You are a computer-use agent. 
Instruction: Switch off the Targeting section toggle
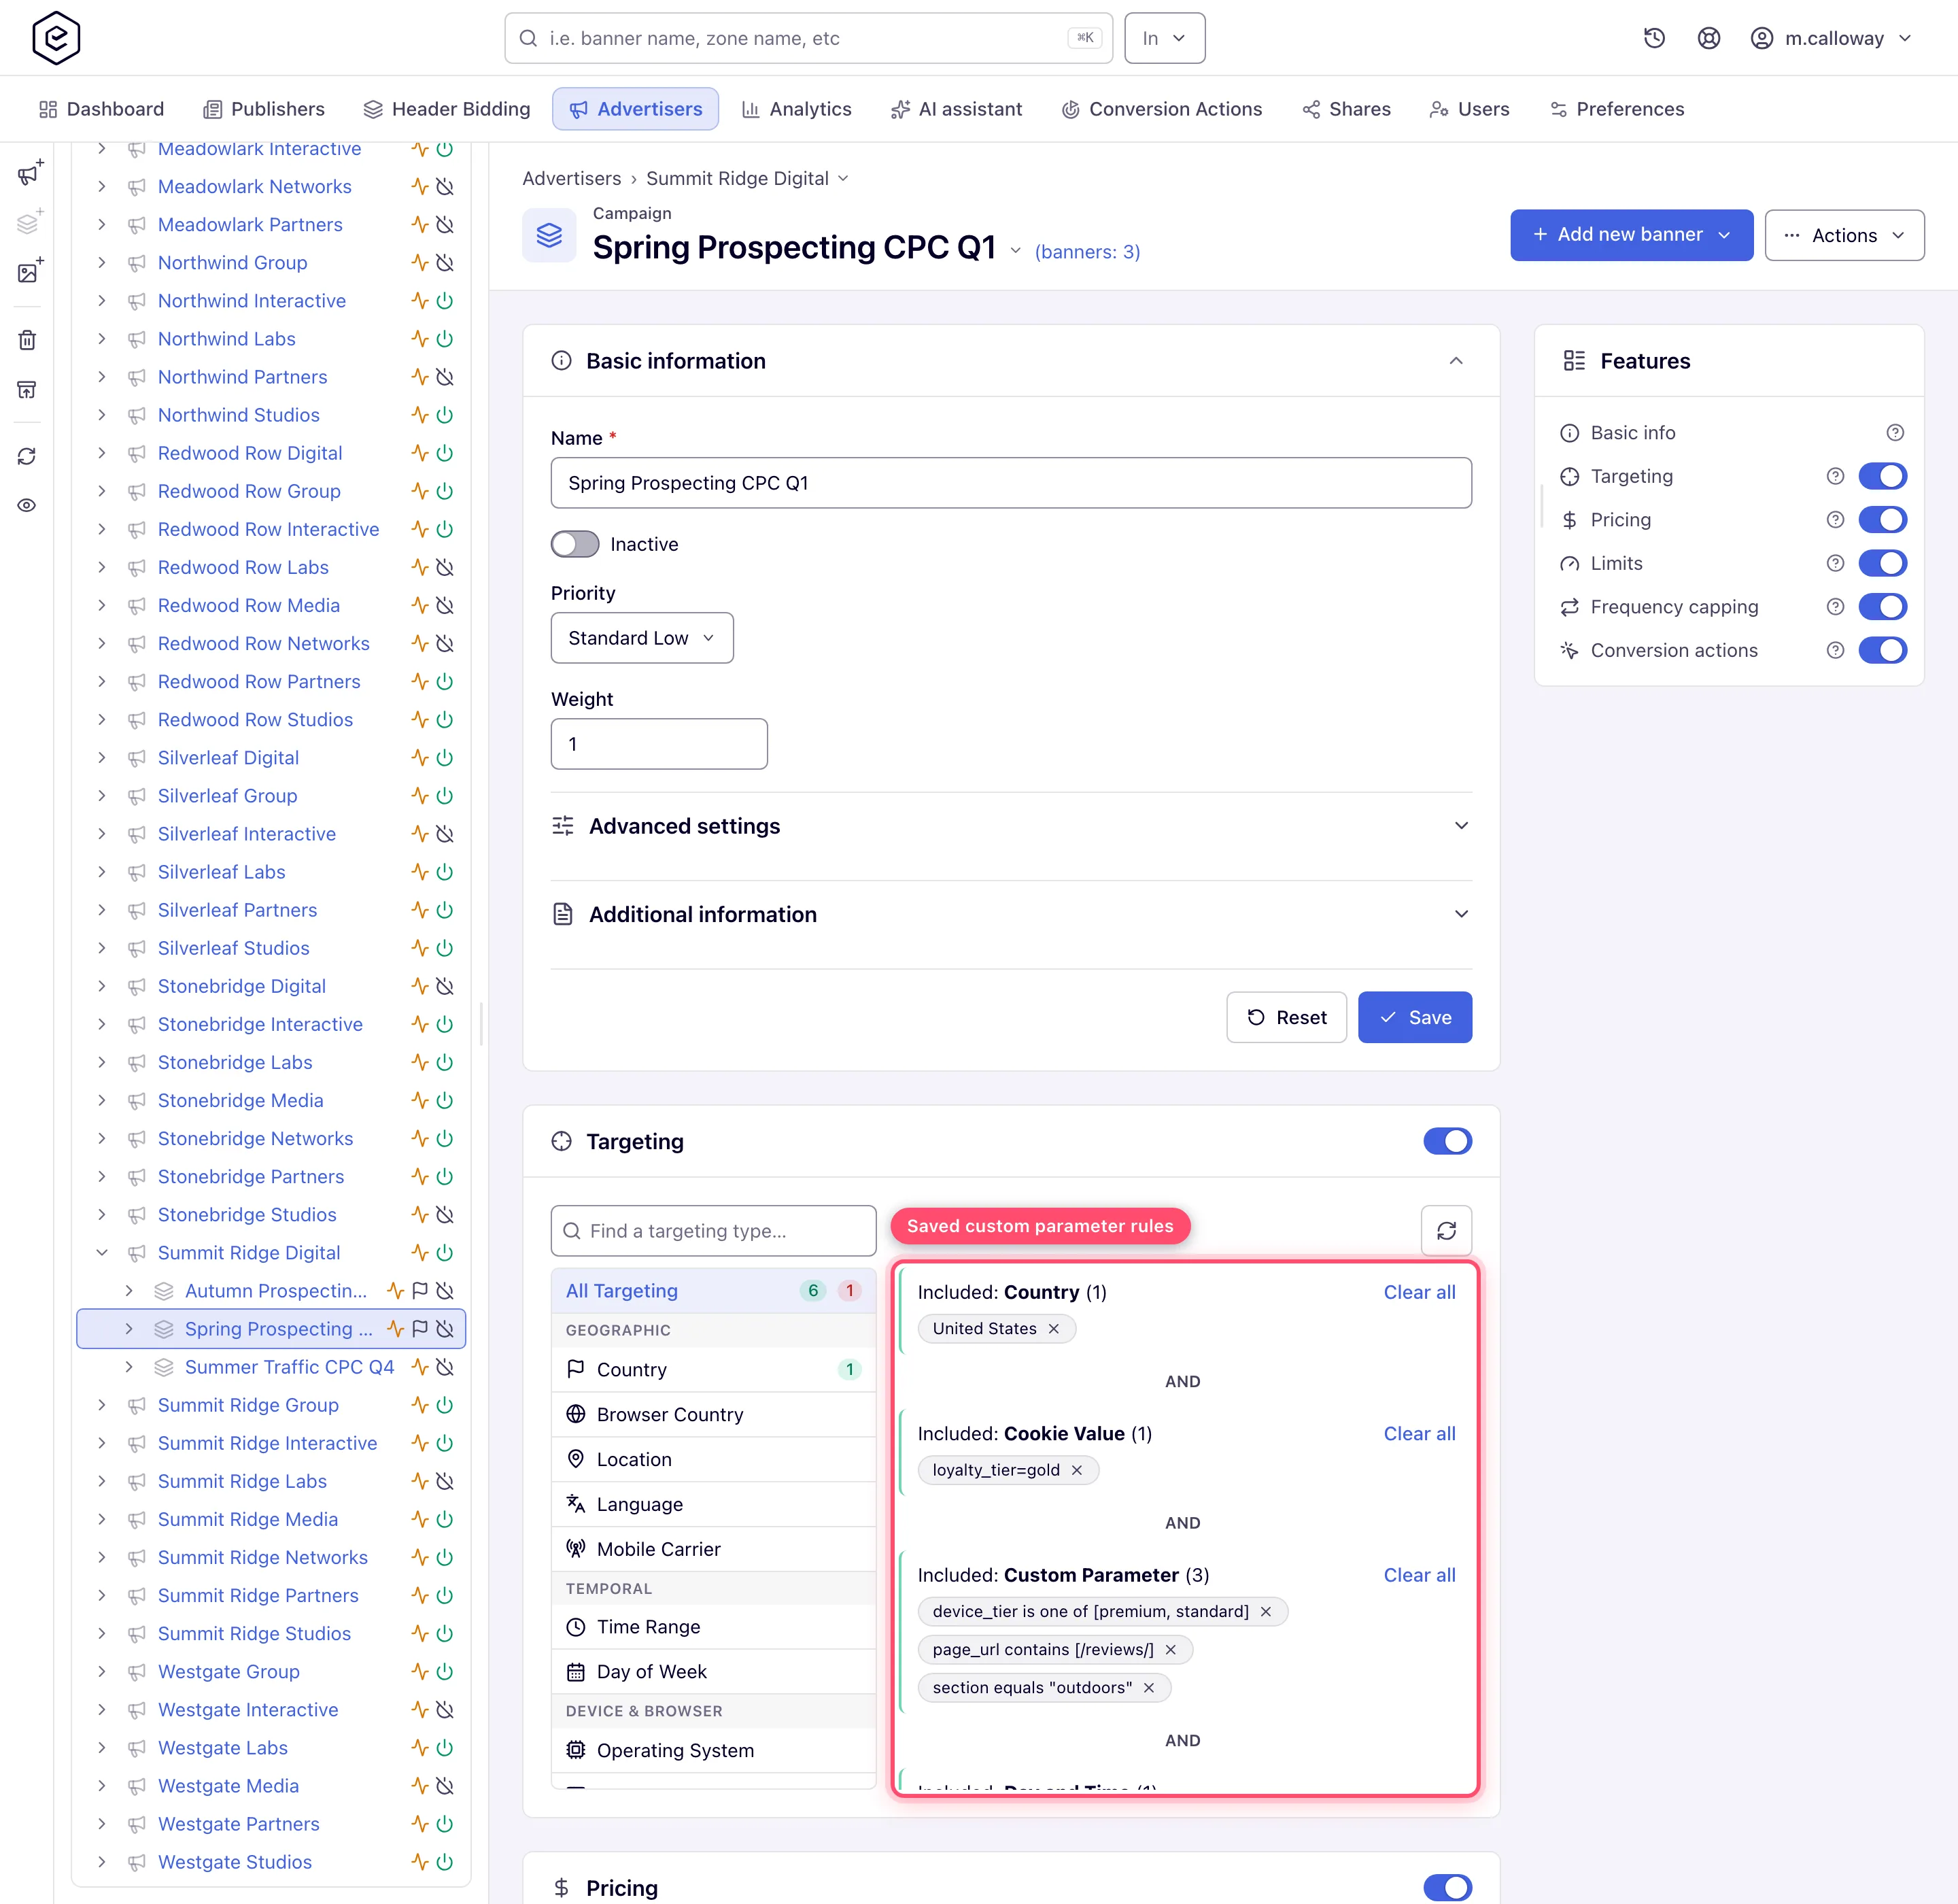(x=1447, y=1141)
